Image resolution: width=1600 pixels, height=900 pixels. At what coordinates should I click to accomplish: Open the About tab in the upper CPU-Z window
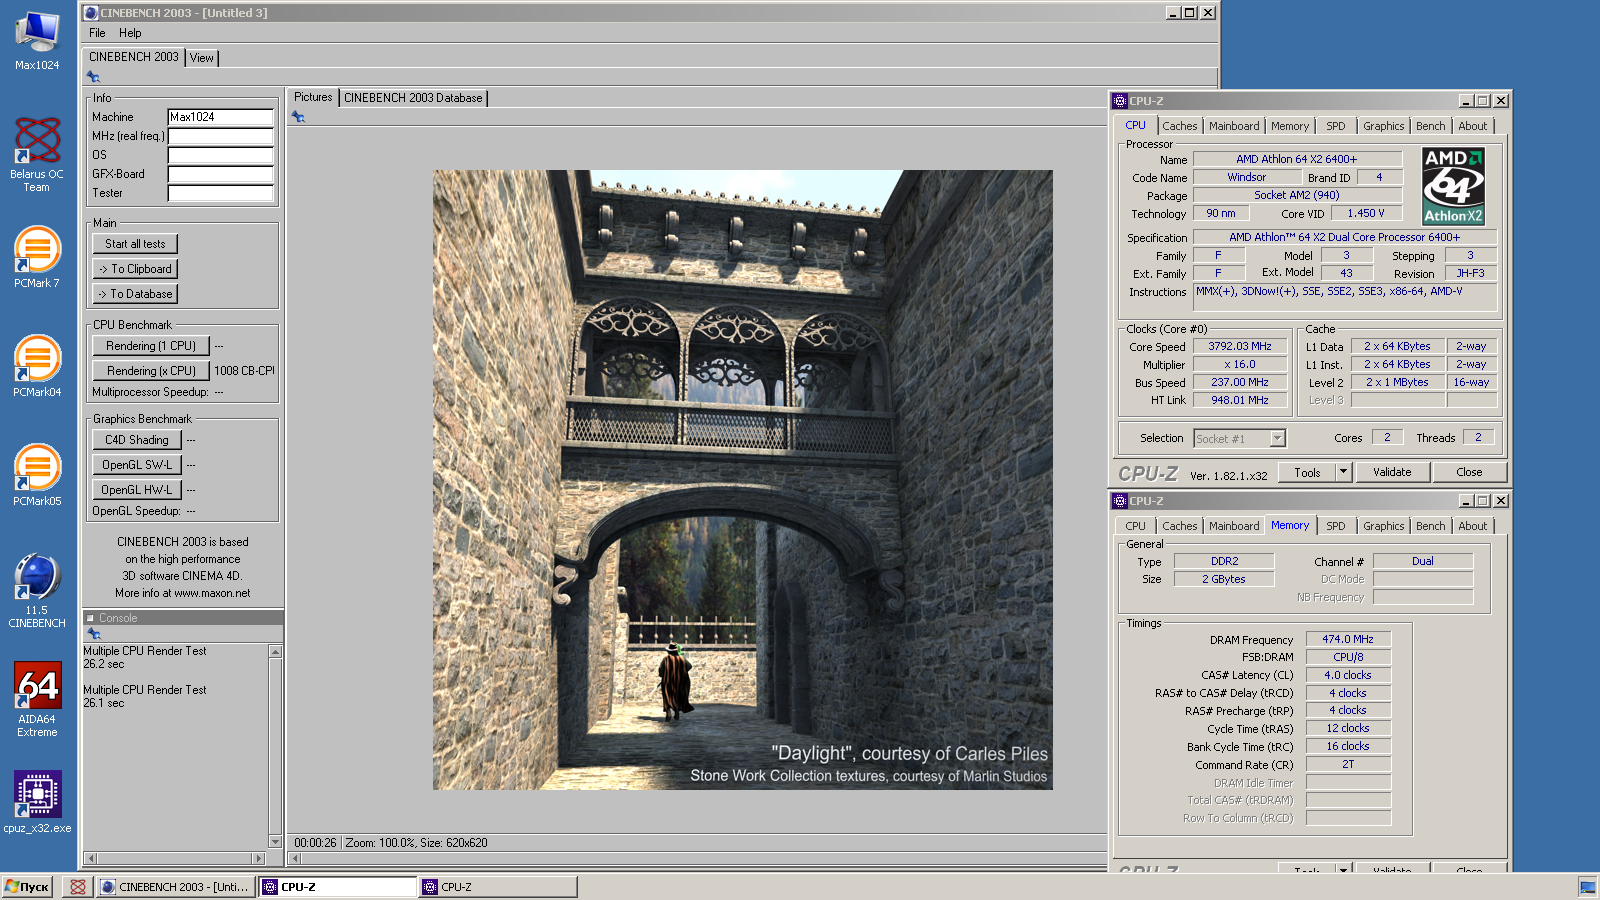(1473, 126)
